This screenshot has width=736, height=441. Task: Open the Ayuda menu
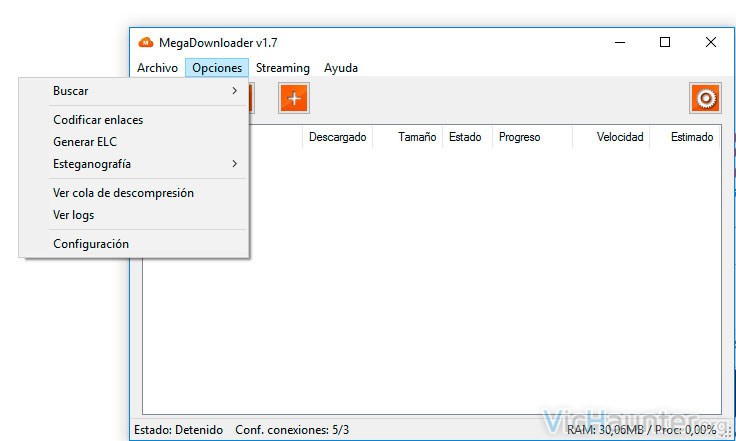pyautogui.click(x=341, y=68)
